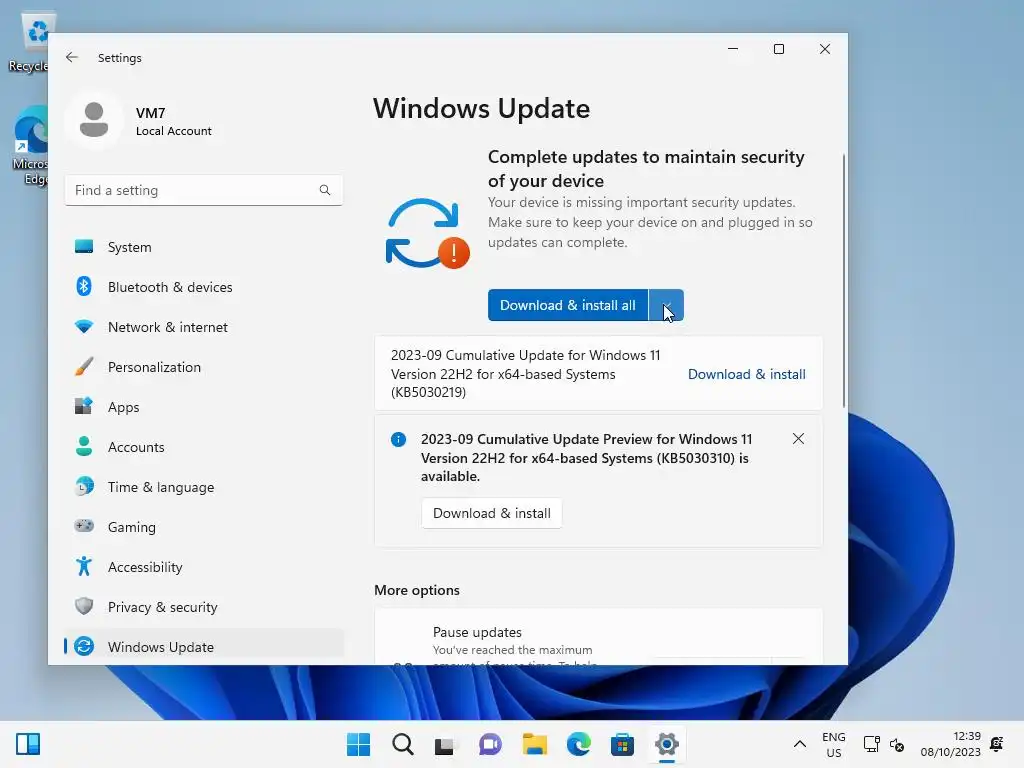Open the Apps settings page
The width and height of the screenshot is (1024, 768).
point(204,406)
